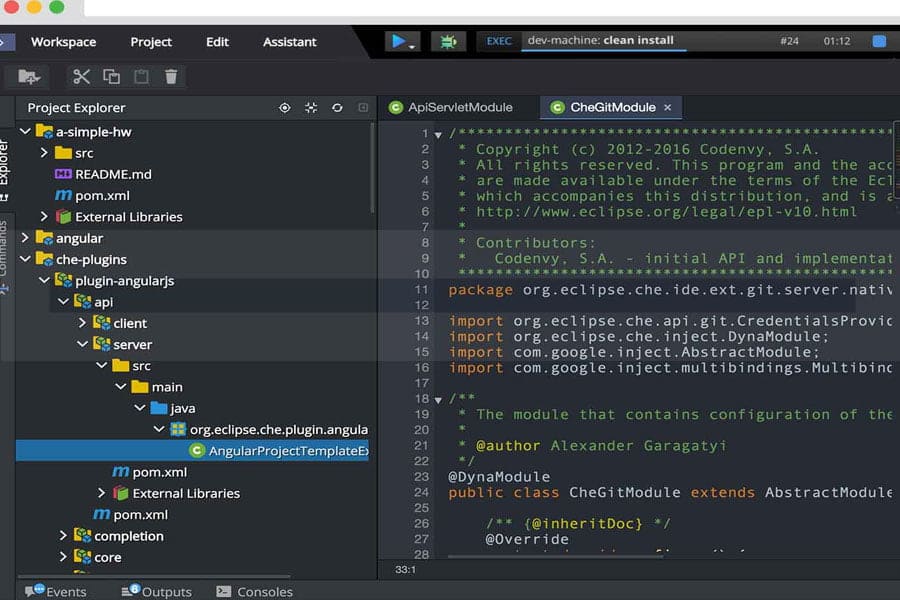Close the CheGitModule editor tab

(667, 107)
